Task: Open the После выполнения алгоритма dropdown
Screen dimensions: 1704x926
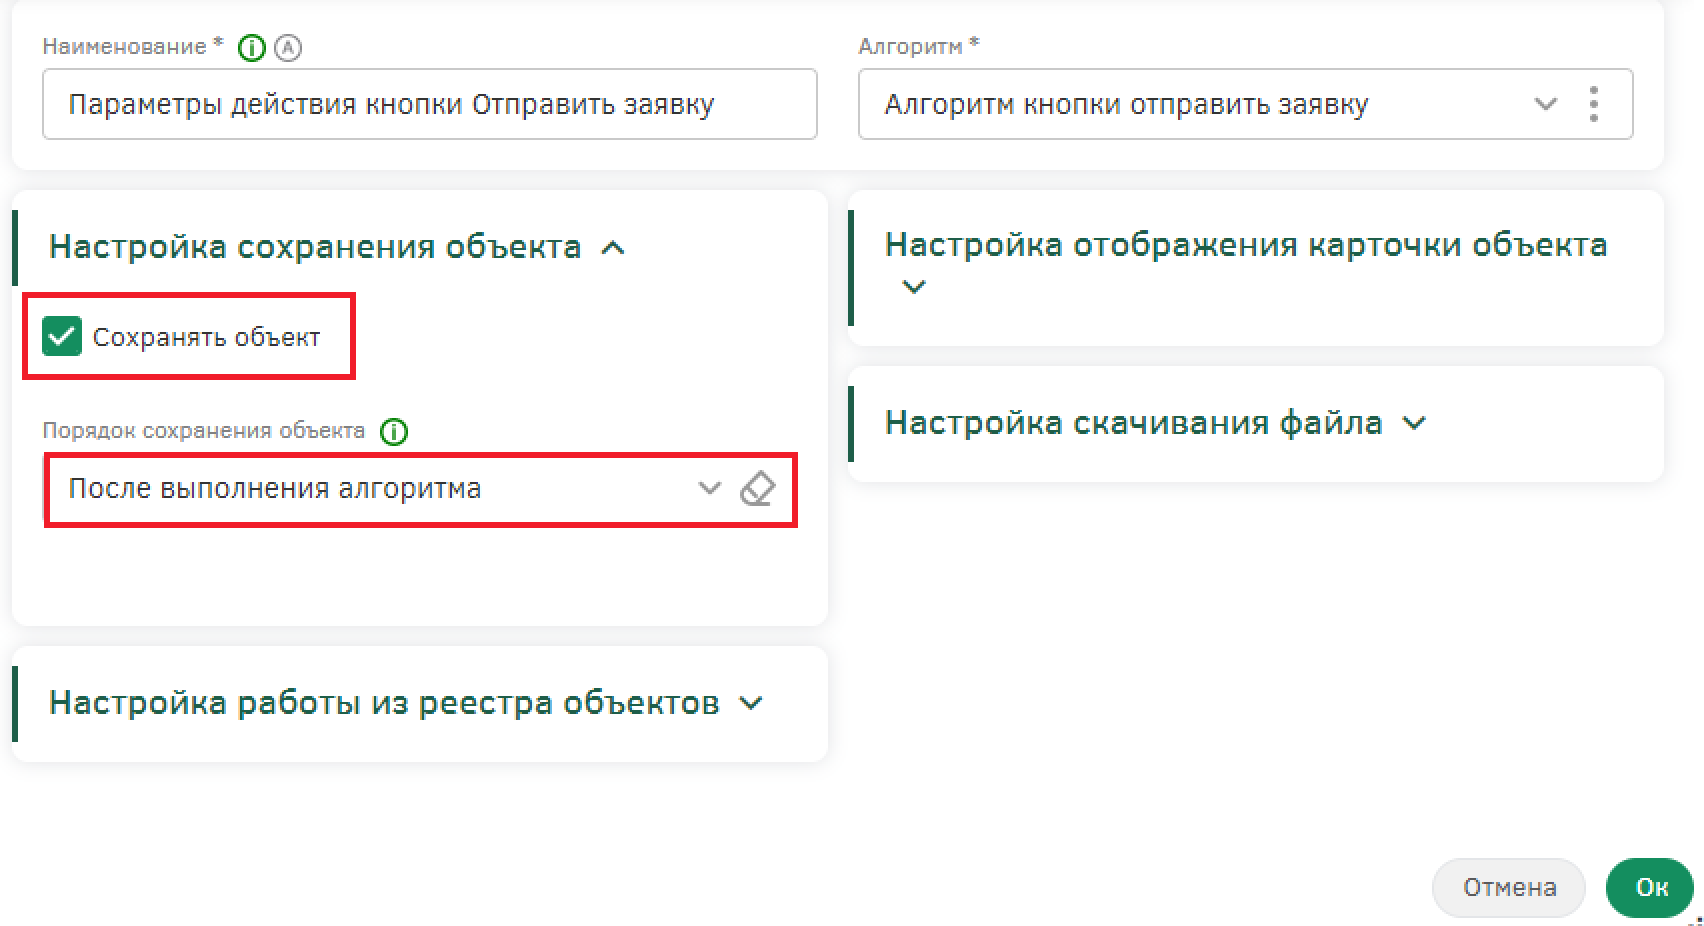Action: pyautogui.click(x=709, y=489)
